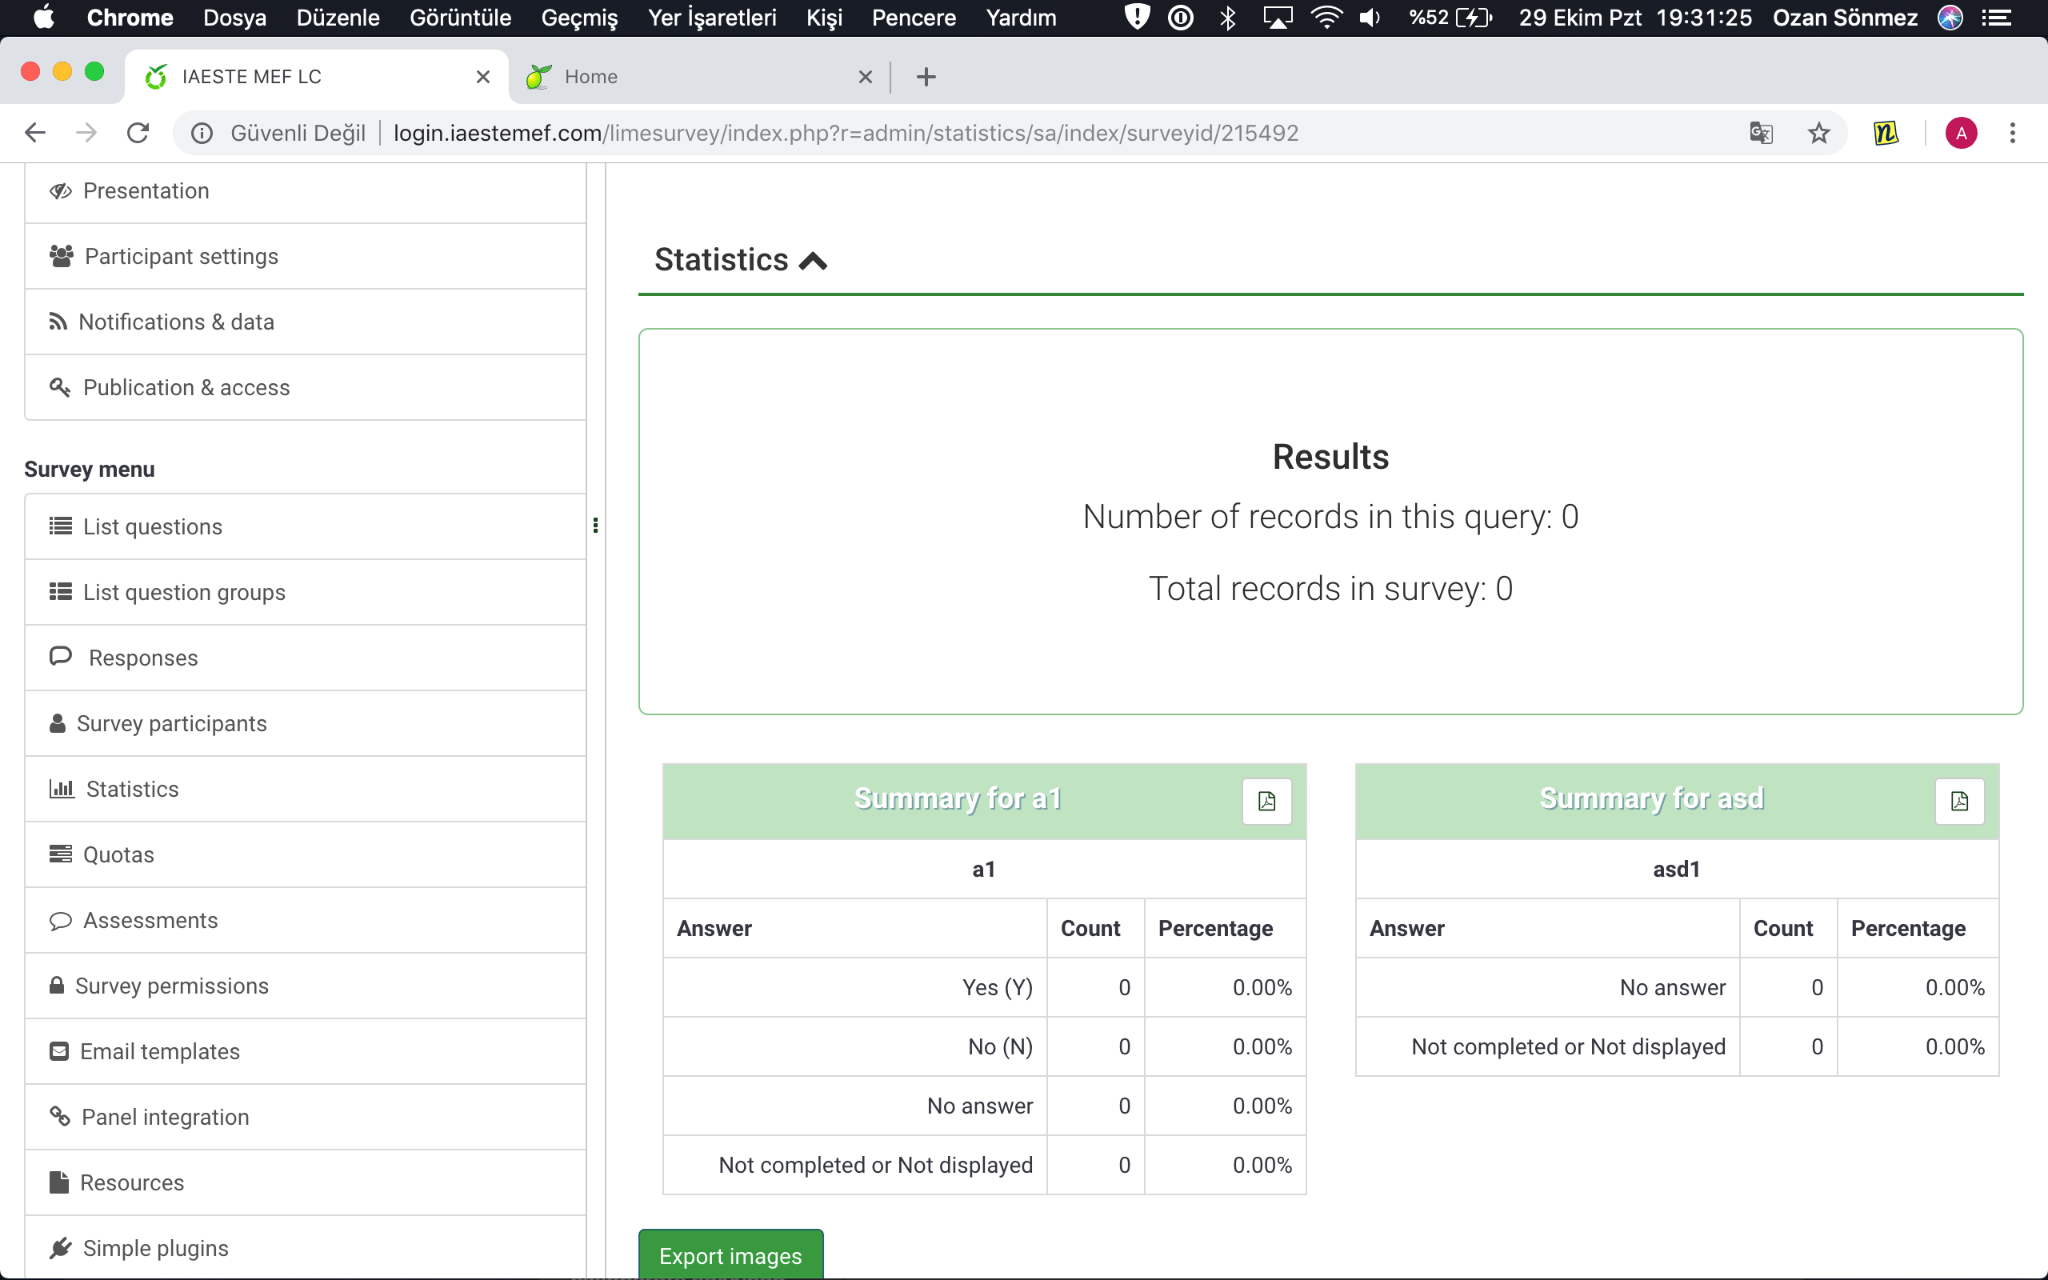Select the Survey participants person icon
Screen dimensions: 2048x1280
pyautogui.click(x=59, y=723)
